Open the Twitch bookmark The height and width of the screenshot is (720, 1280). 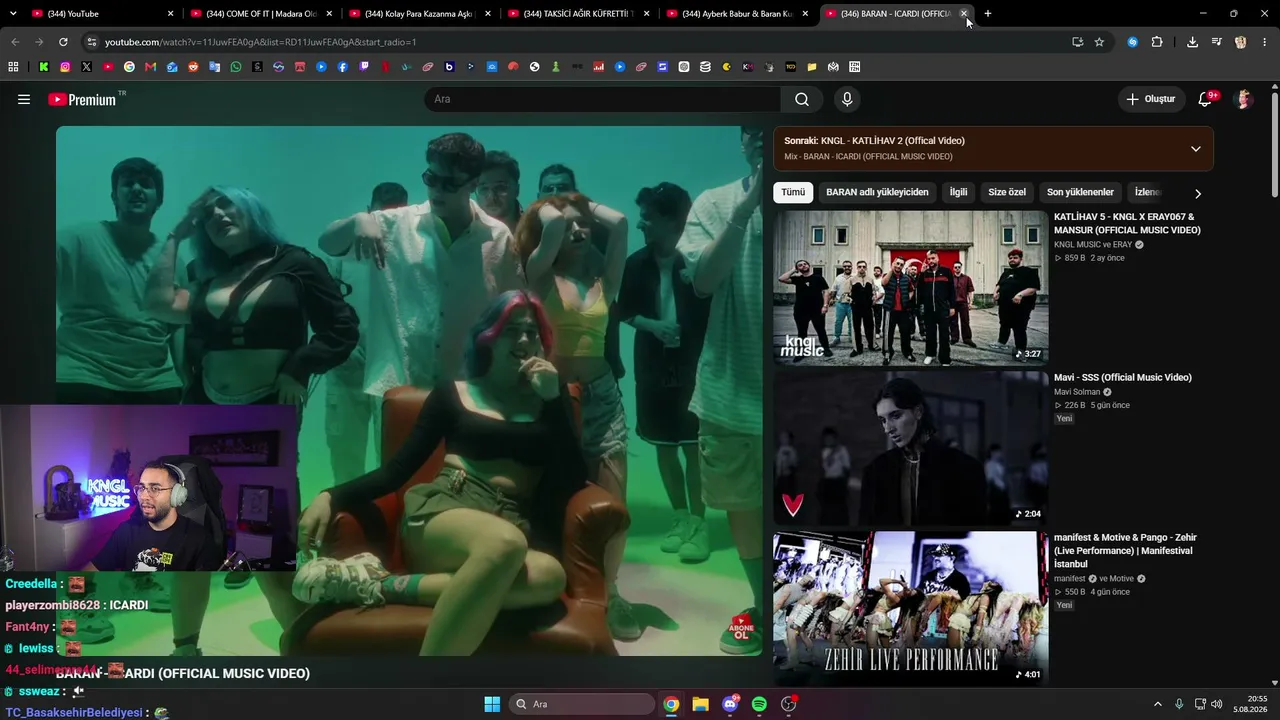(x=364, y=67)
